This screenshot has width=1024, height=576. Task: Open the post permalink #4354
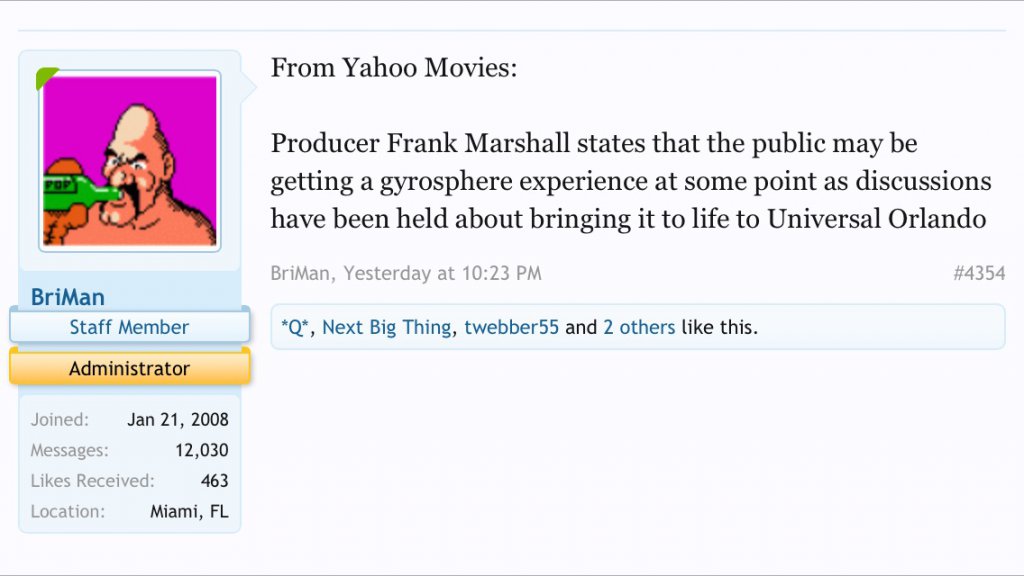(978, 273)
